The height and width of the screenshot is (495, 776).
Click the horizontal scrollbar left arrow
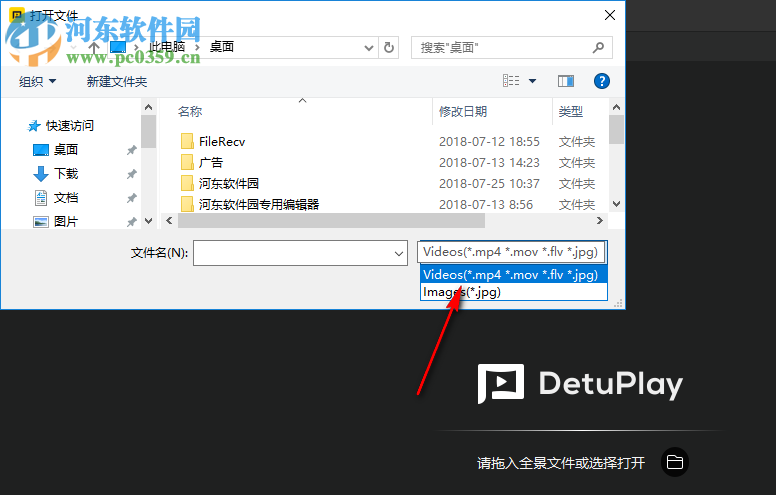coord(169,220)
